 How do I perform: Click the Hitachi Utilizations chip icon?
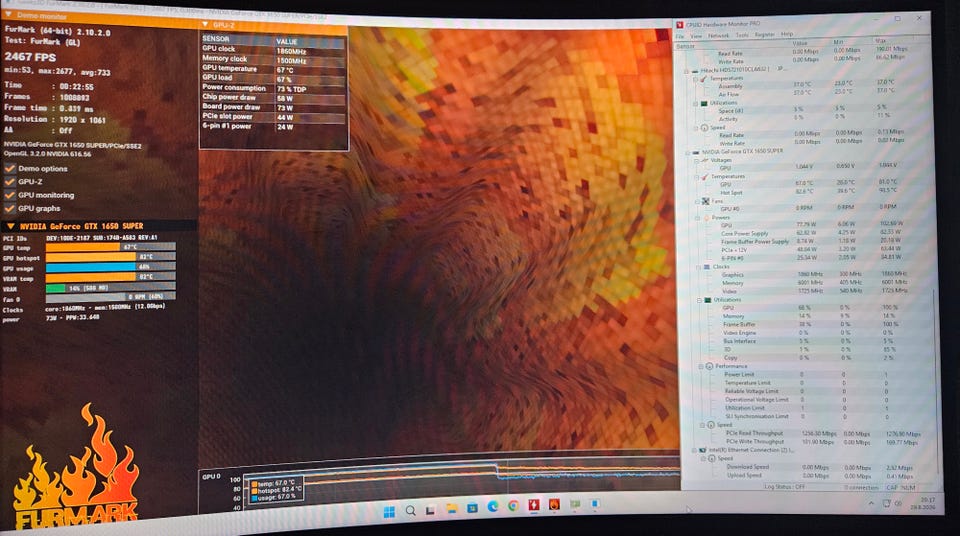pyautogui.click(x=704, y=103)
